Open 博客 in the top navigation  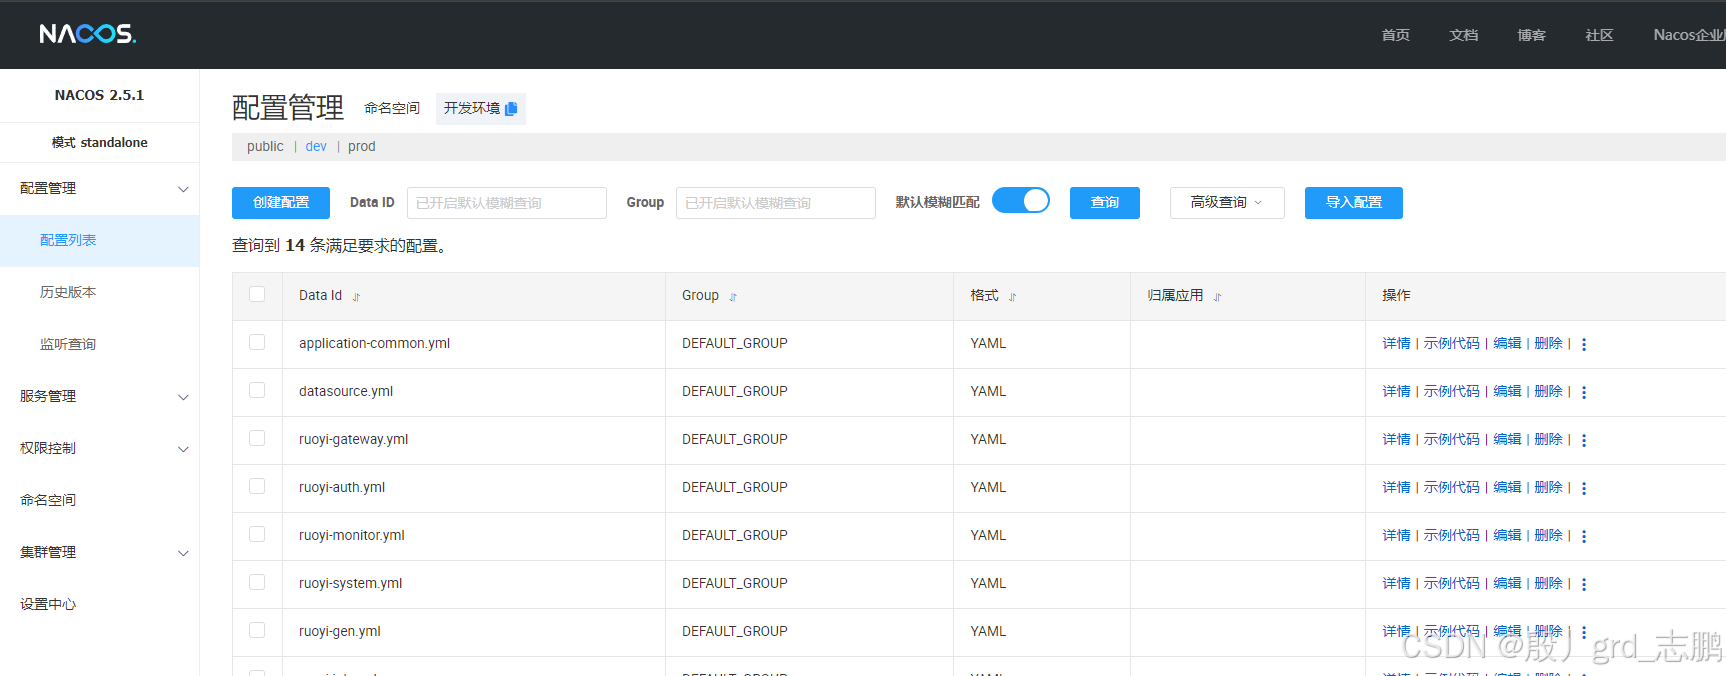(1532, 35)
